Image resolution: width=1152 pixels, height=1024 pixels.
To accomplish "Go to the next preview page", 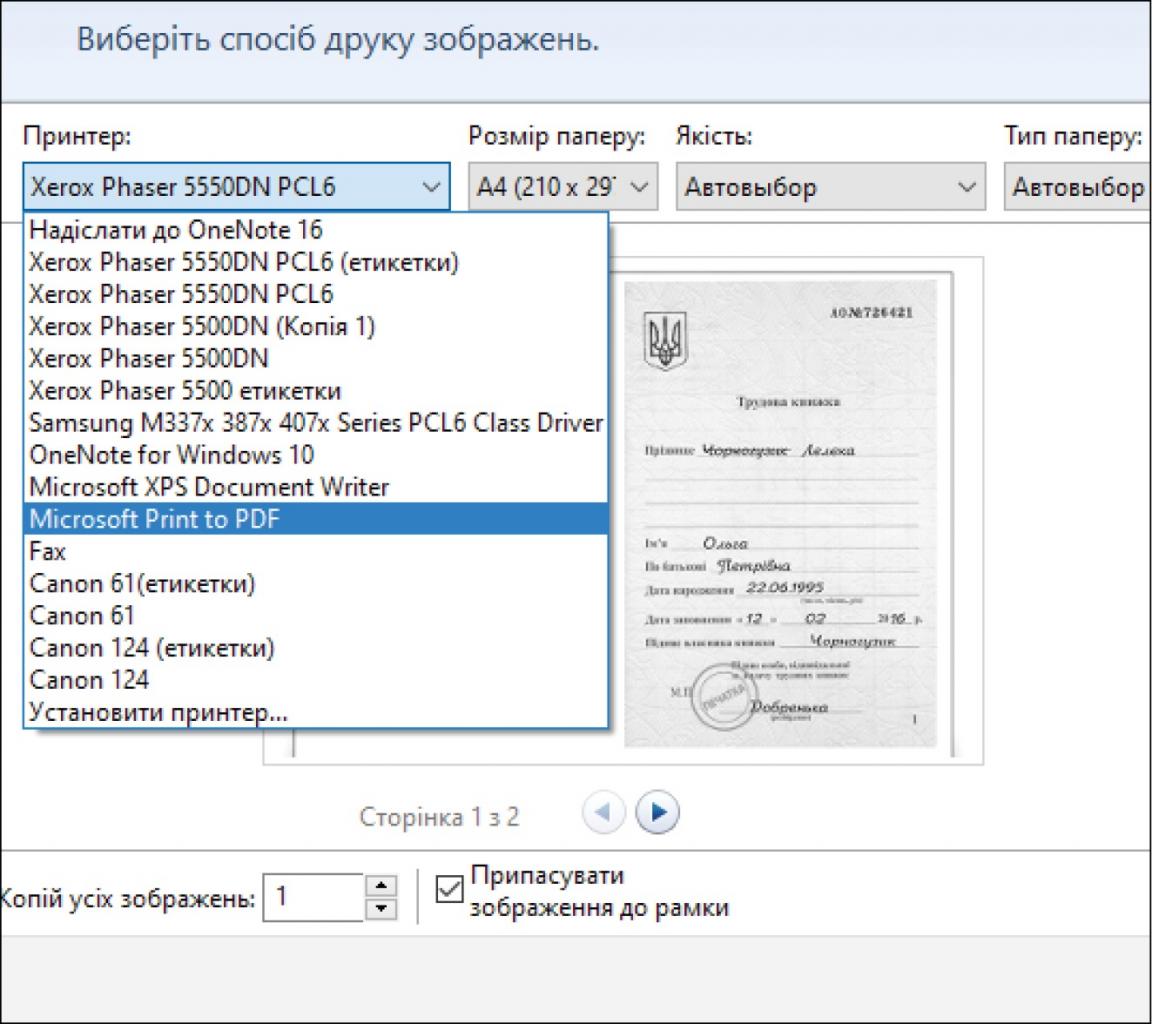I will click(x=657, y=812).
